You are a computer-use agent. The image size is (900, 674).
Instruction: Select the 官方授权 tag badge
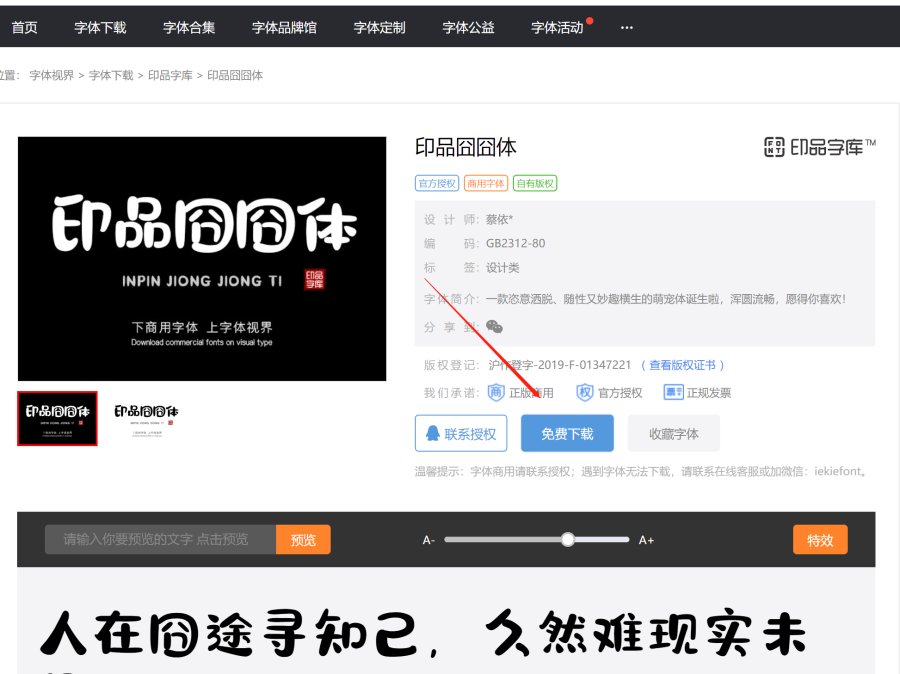click(x=438, y=183)
